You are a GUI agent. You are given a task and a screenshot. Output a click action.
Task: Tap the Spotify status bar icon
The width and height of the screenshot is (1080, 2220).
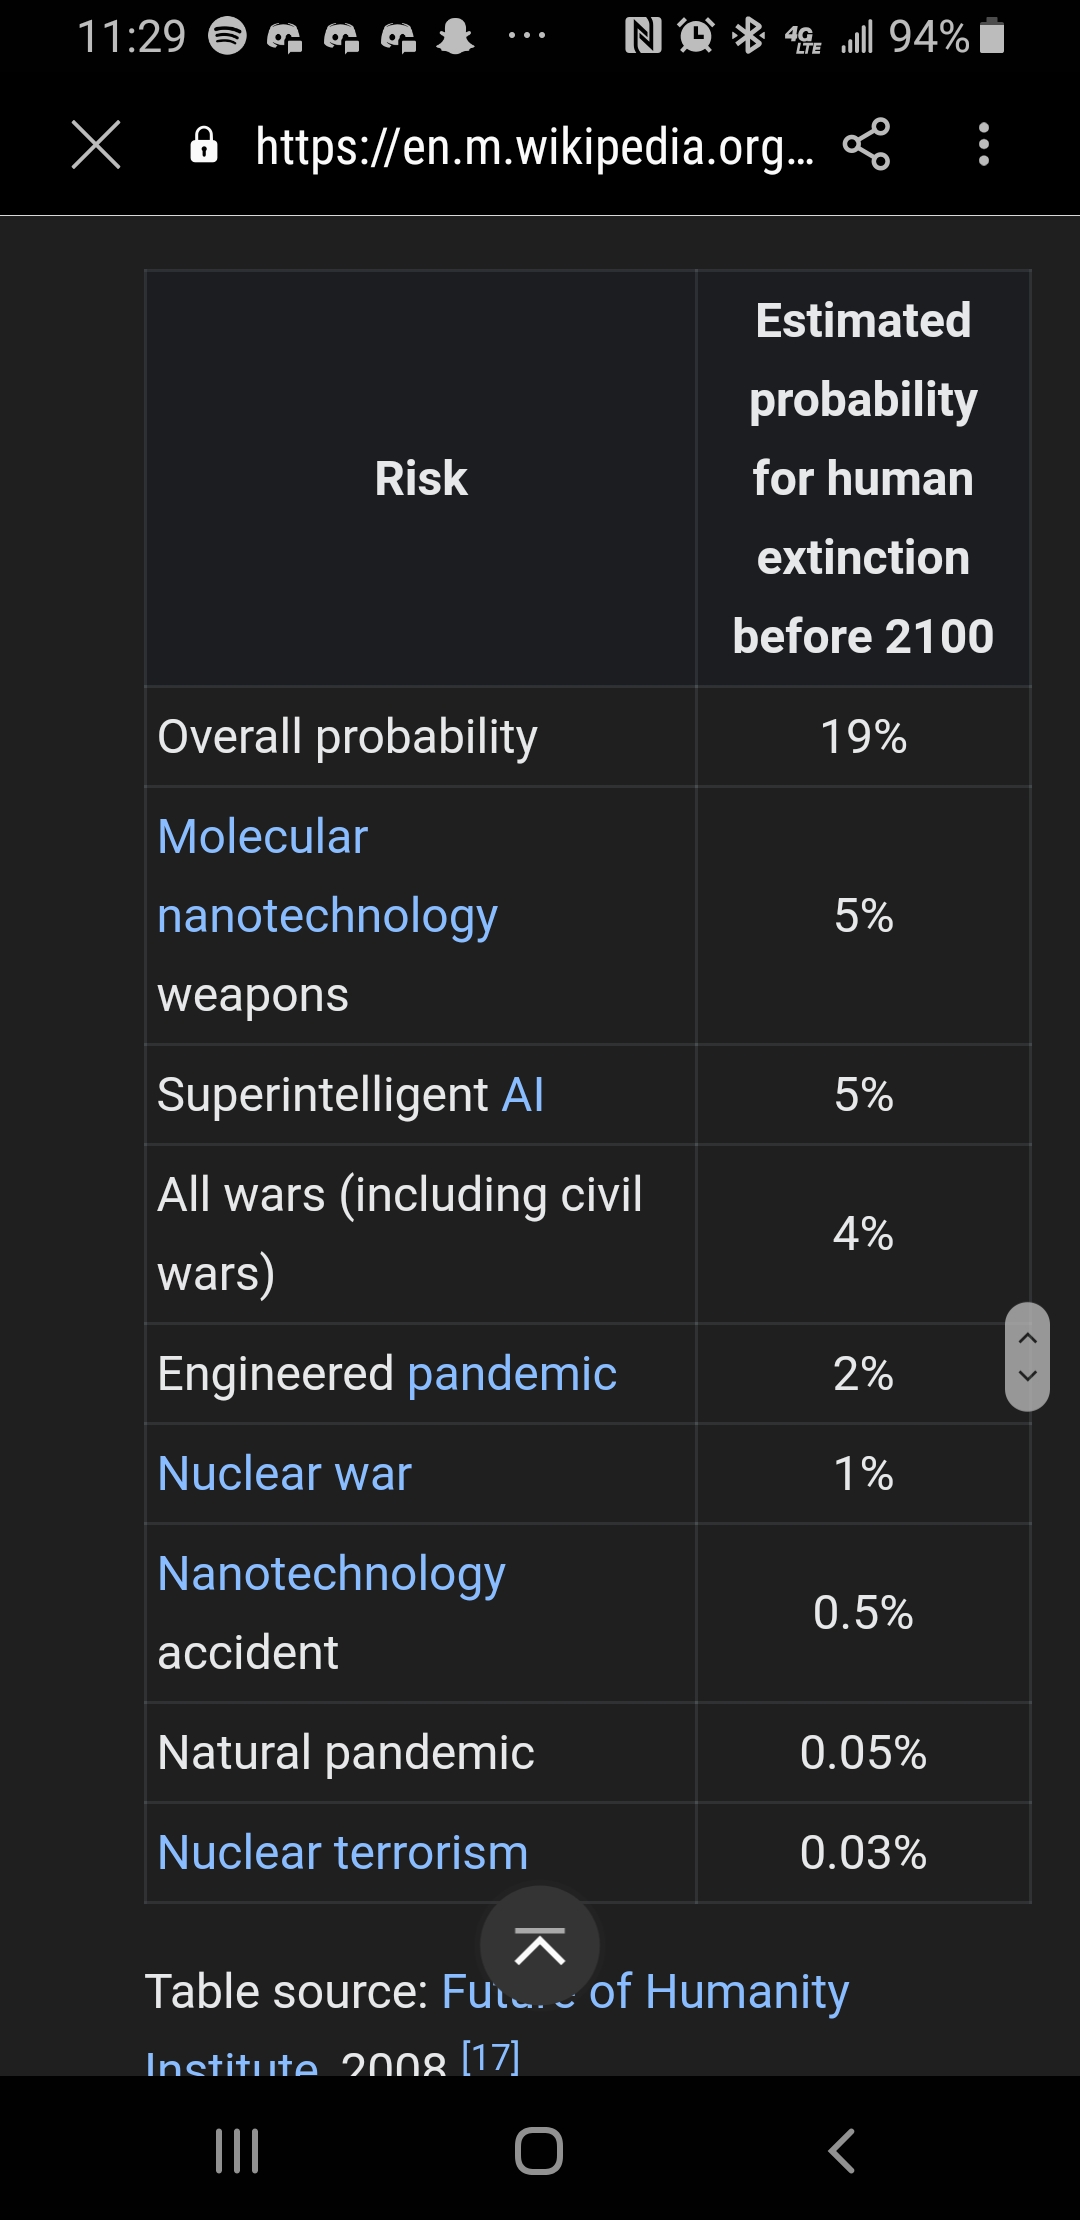click(x=227, y=37)
